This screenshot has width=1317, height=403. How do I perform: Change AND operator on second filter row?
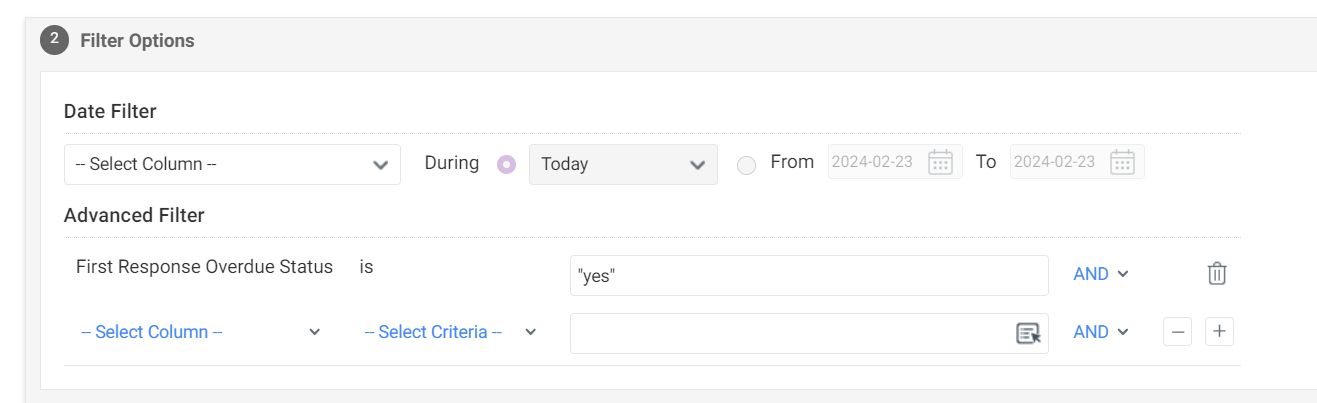tap(1100, 332)
